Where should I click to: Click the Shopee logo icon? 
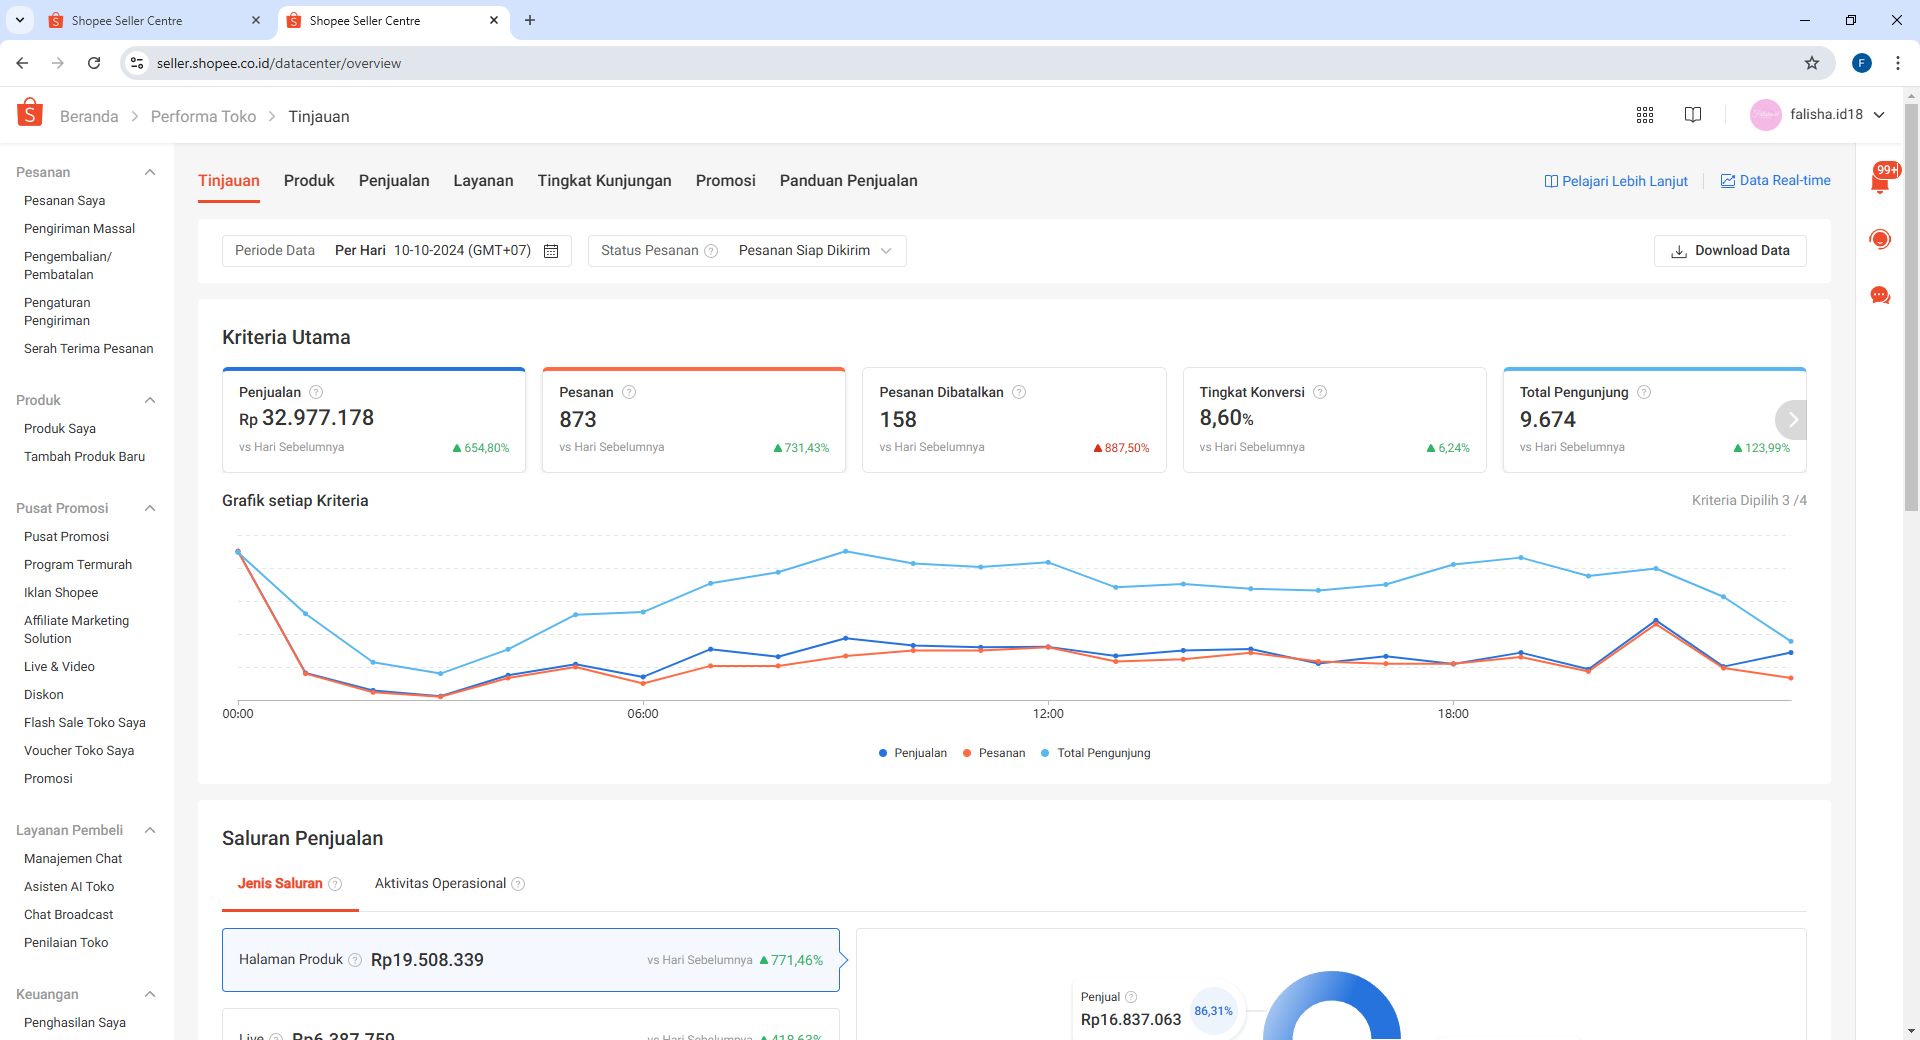(x=30, y=113)
